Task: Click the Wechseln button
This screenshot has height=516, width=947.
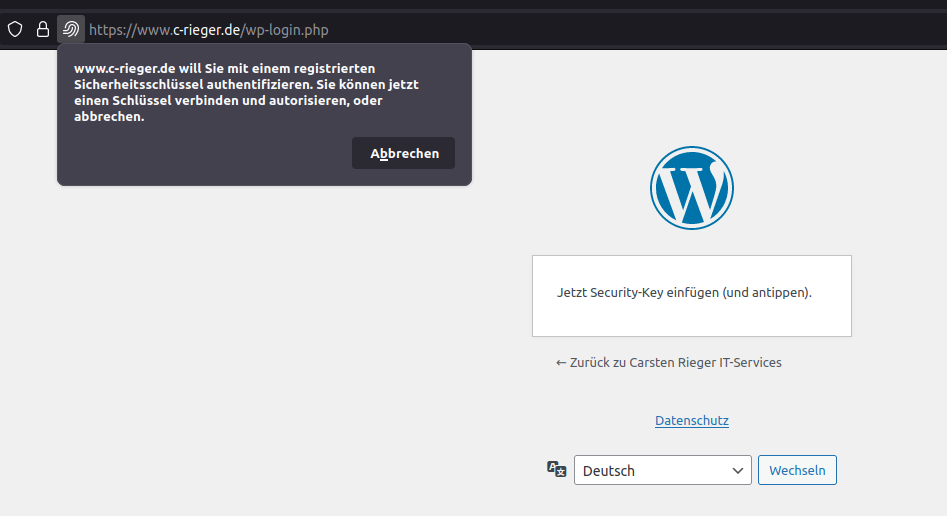Action: click(x=797, y=470)
